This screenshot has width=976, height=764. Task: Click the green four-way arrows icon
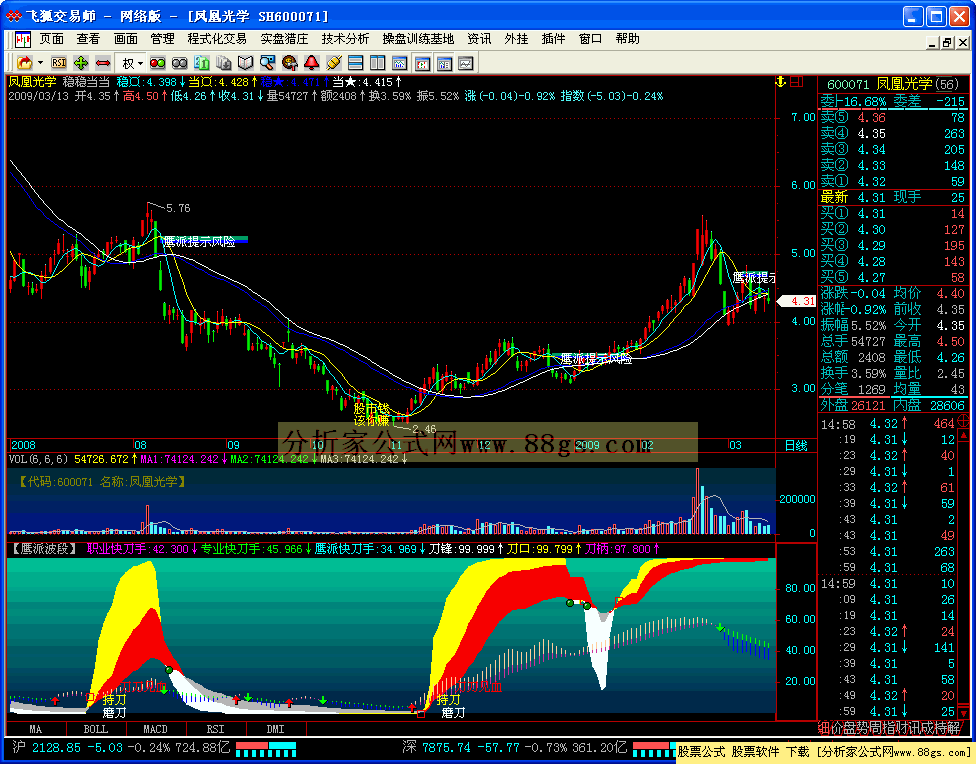(81, 62)
